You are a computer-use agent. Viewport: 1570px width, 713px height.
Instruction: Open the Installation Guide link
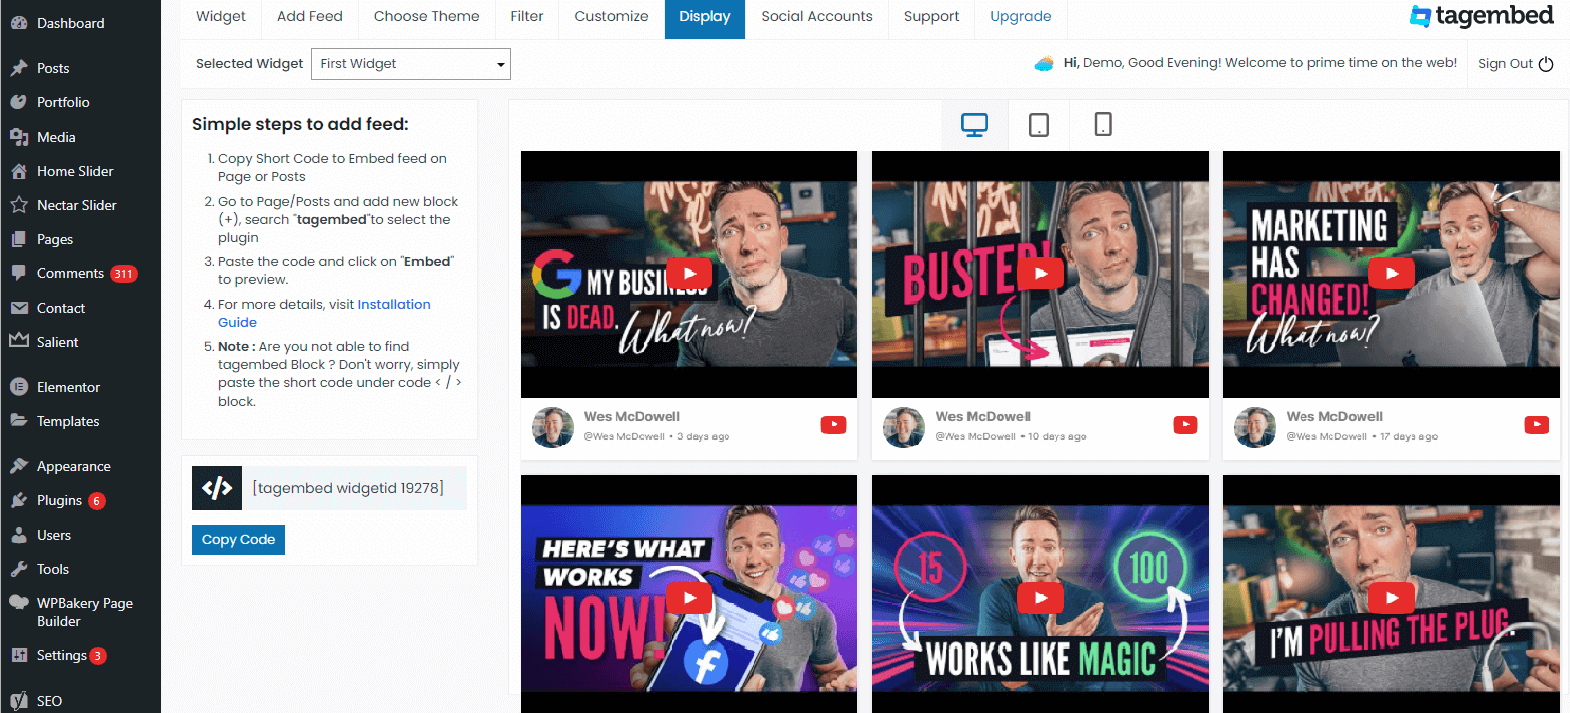click(324, 313)
